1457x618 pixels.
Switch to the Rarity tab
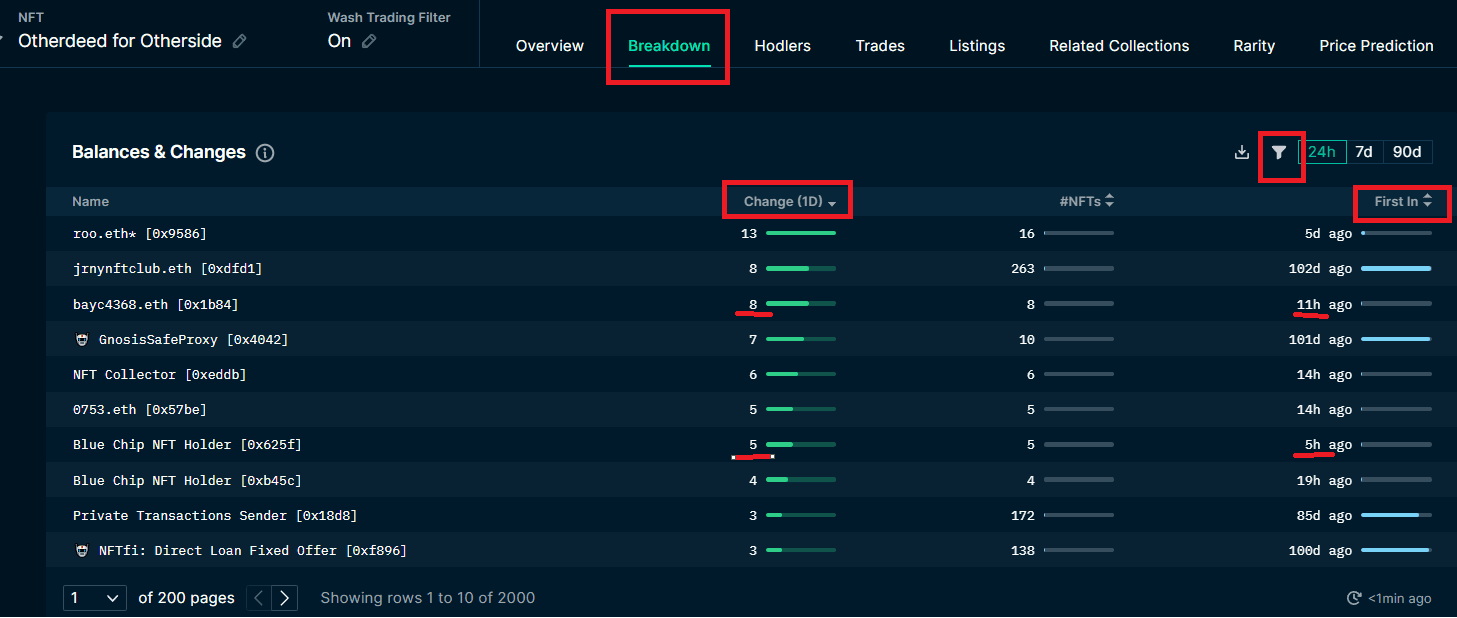pos(1254,46)
